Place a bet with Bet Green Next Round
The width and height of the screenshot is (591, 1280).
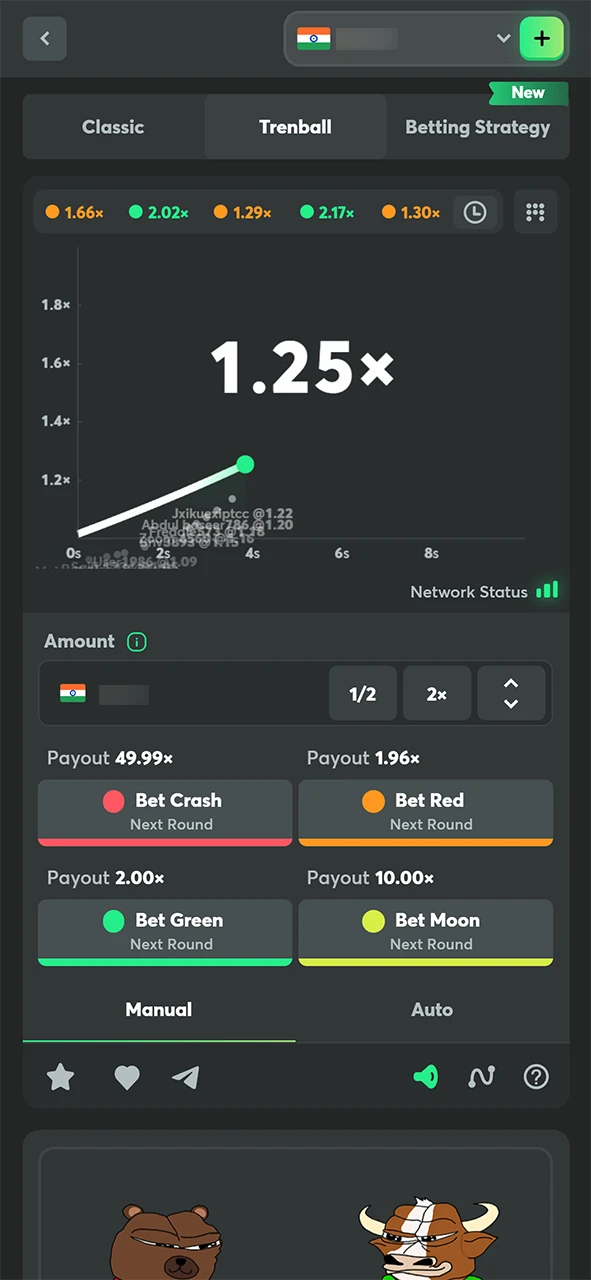165,931
